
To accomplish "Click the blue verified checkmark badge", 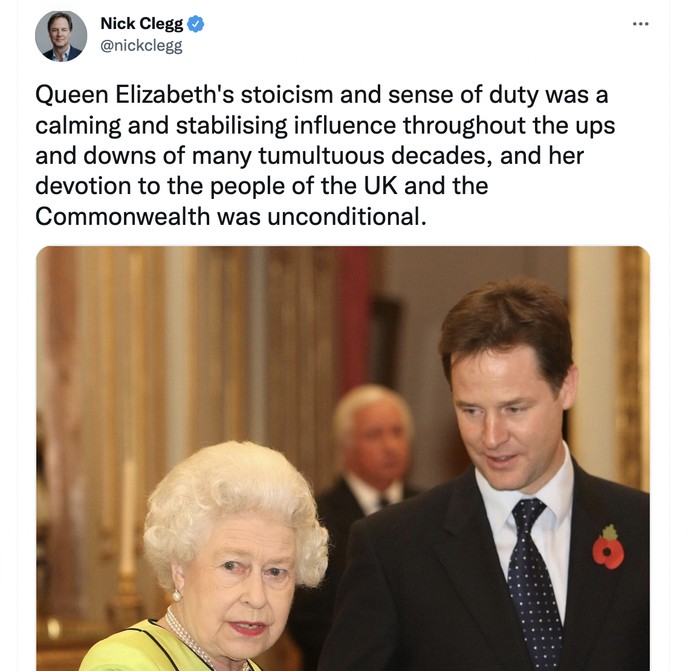I will (196, 24).
